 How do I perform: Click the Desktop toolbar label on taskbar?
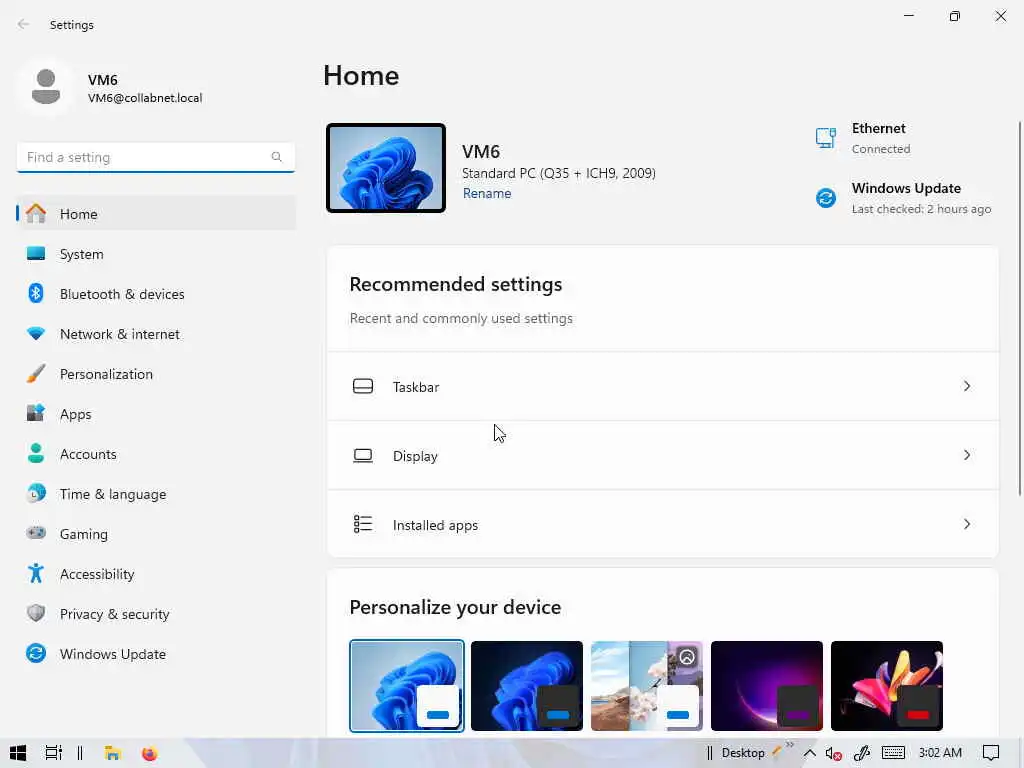coord(743,753)
